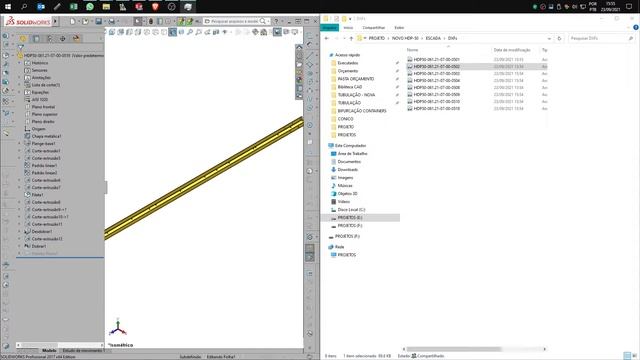Select Chapa metálica1 feature
This screenshot has height=360, width=640.
click(46, 136)
